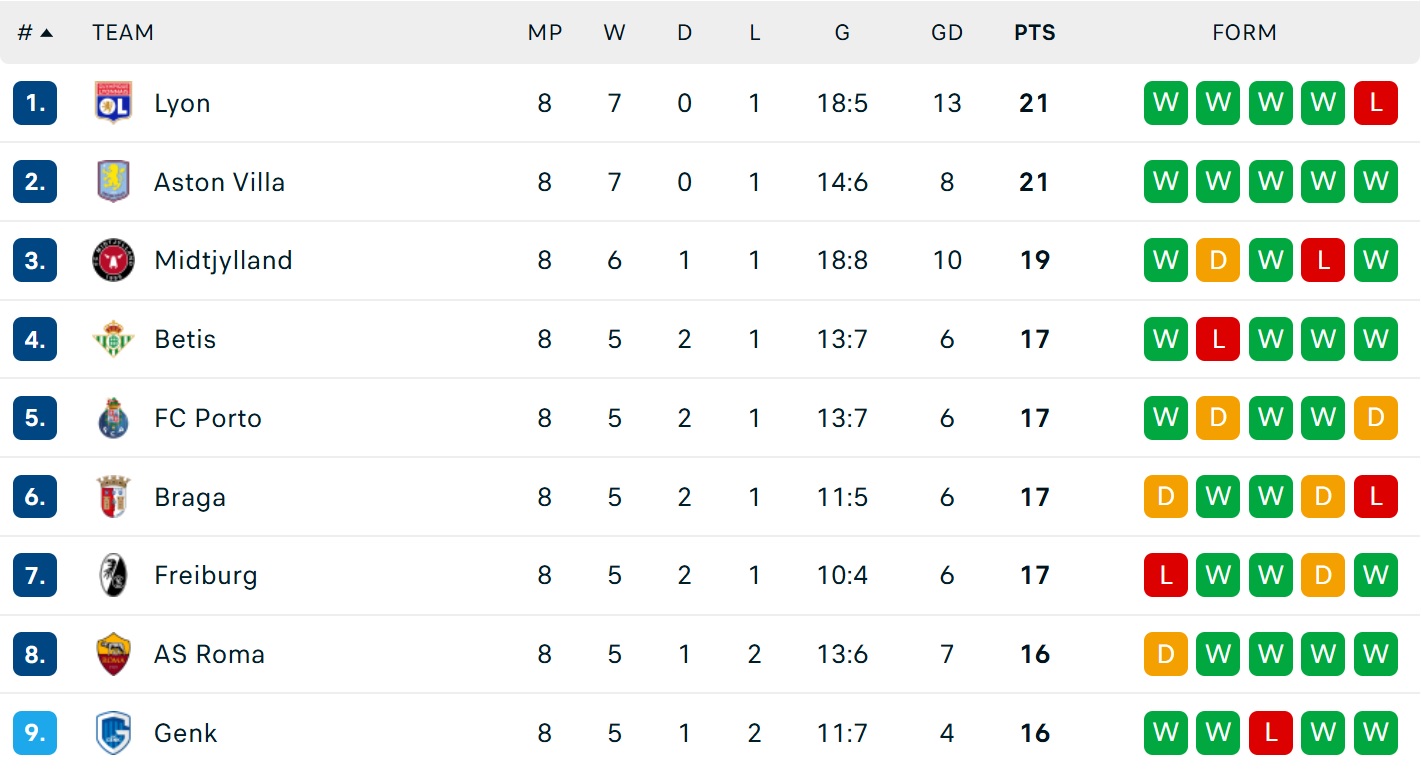Viewport: 1421px width, 769px height.
Task: Click the Betis club badge
Action: pos(113,340)
